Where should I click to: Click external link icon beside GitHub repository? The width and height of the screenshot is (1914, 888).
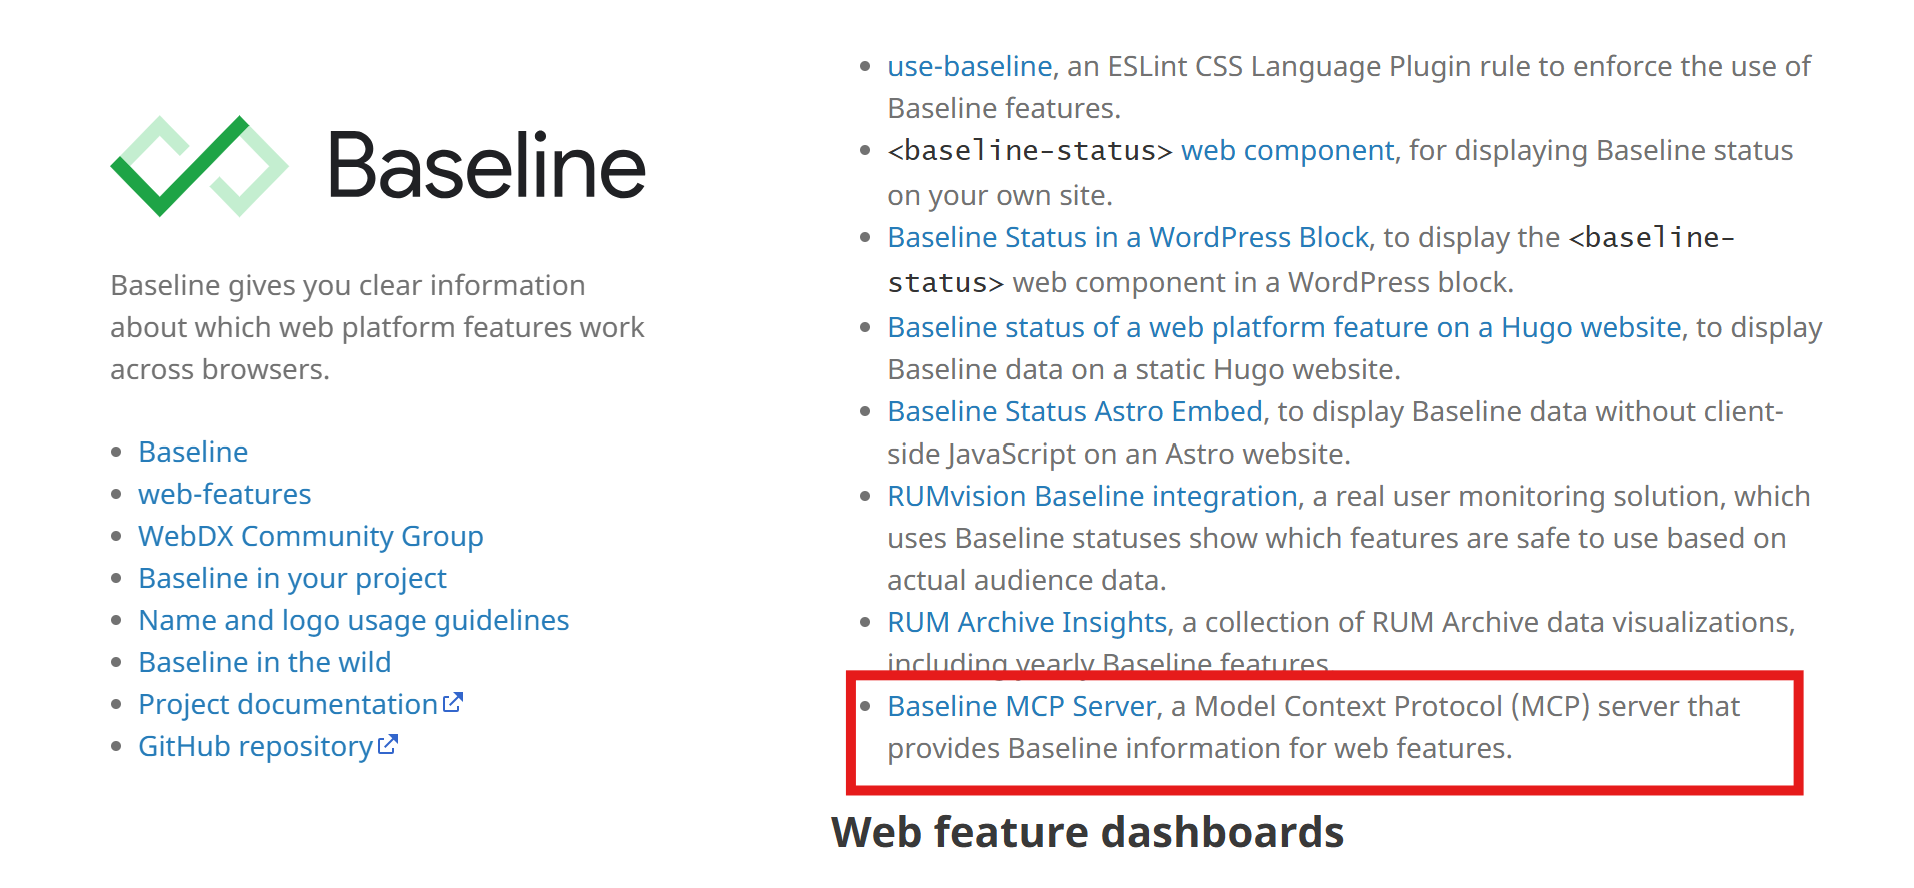click(x=388, y=745)
